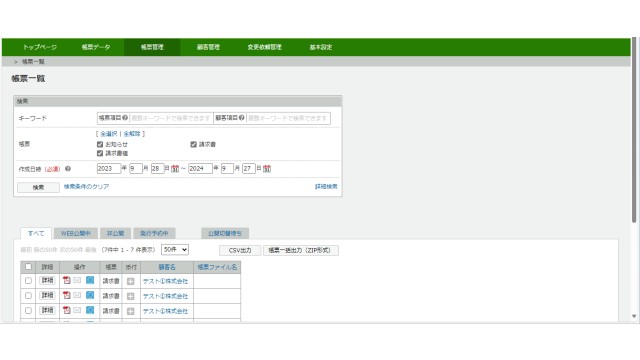The height and width of the screenshot is (360, 640).
Task: Open 帳票管理 menu item
Action: tap(152, 47)
